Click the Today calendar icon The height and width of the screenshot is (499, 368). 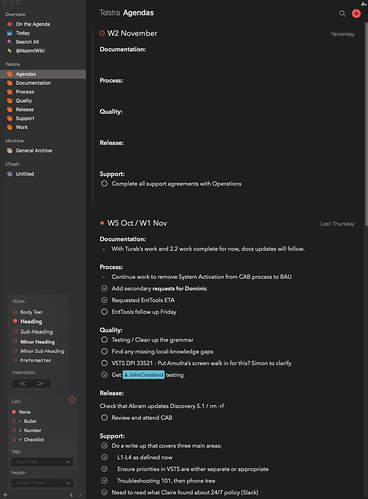point(9,33)
